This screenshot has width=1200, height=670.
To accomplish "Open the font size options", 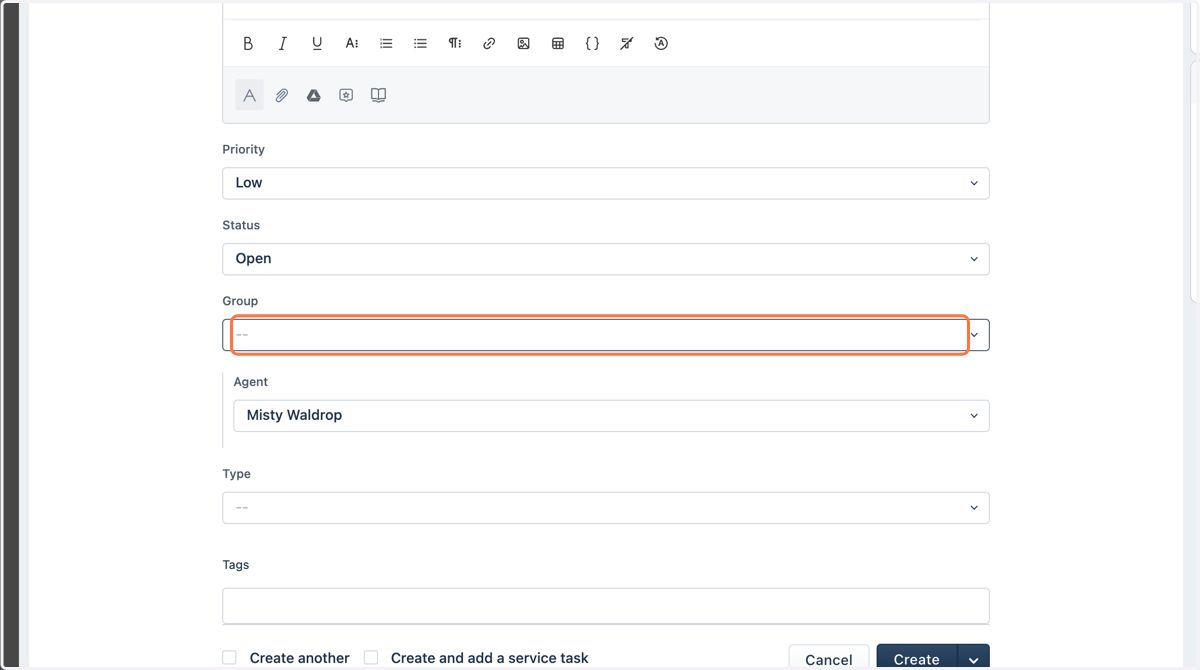I will tap(352, 44).
